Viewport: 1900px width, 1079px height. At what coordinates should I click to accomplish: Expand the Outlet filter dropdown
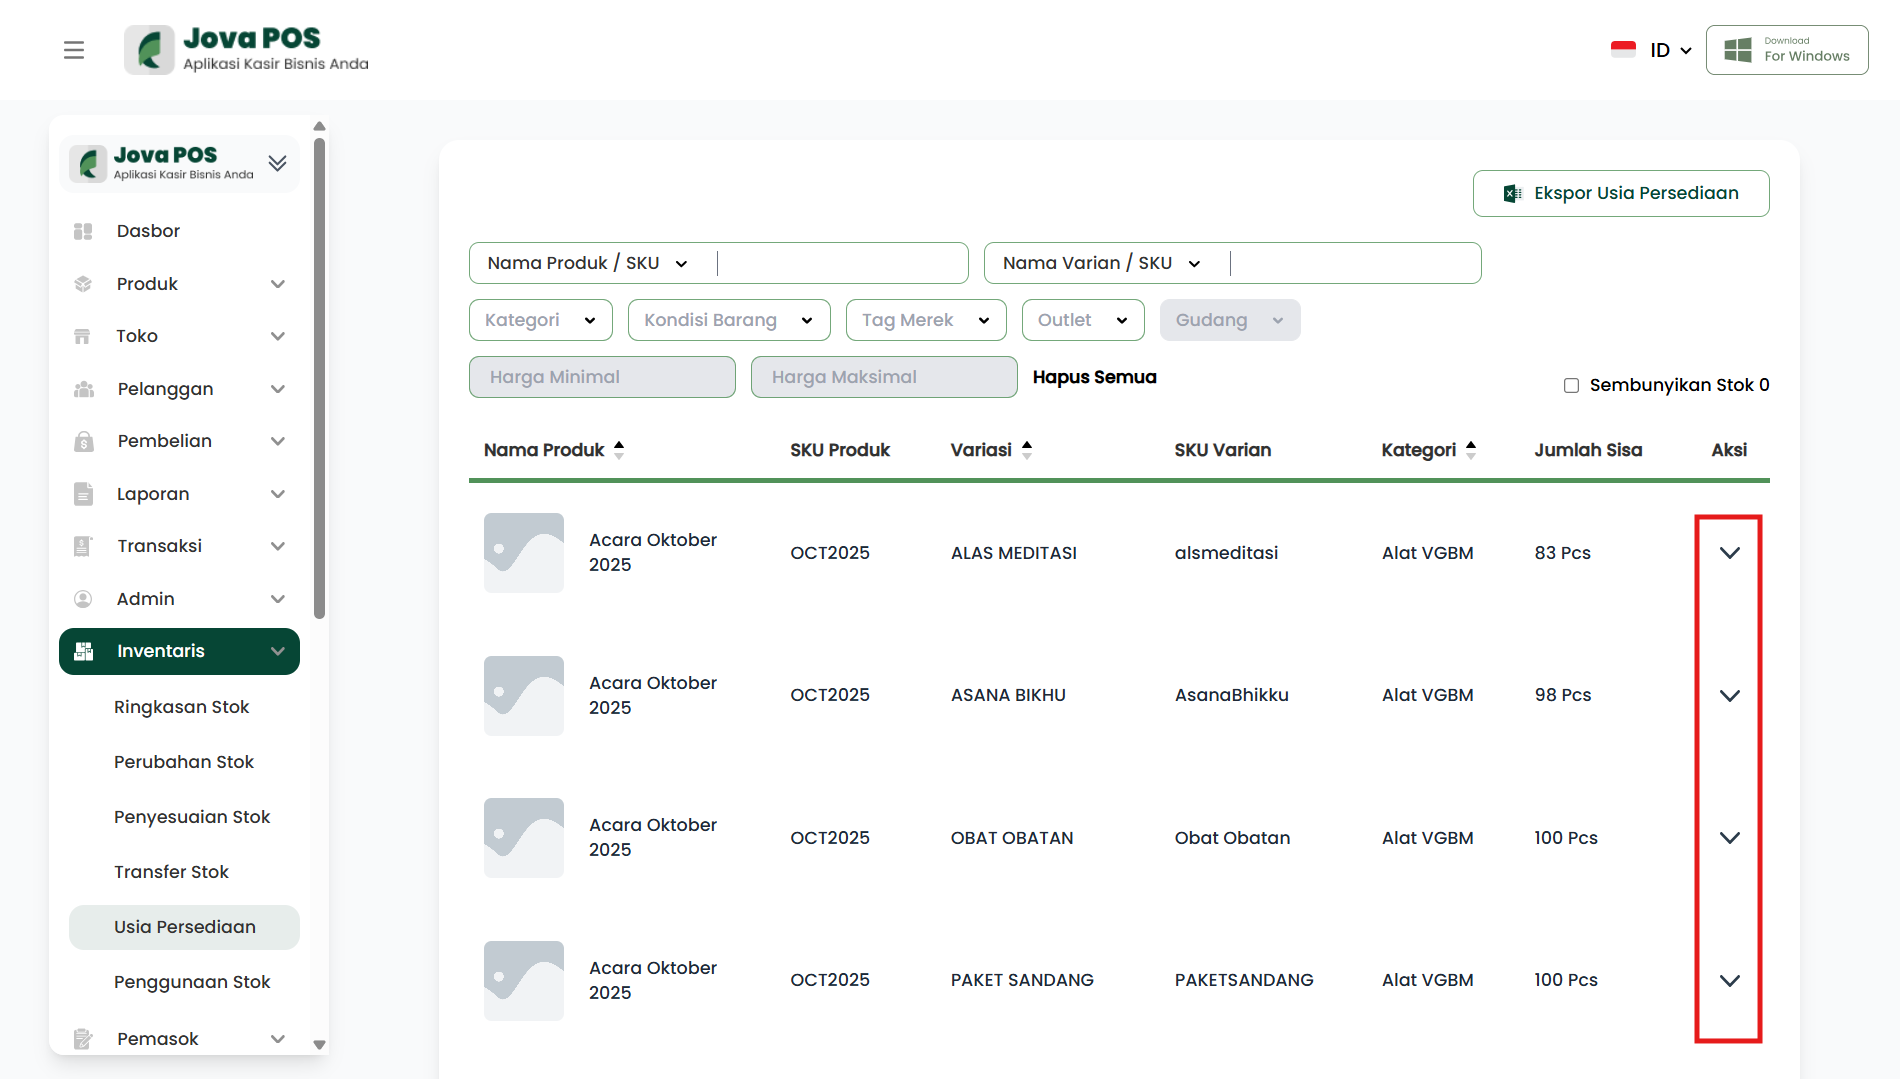coord(1082,320)
